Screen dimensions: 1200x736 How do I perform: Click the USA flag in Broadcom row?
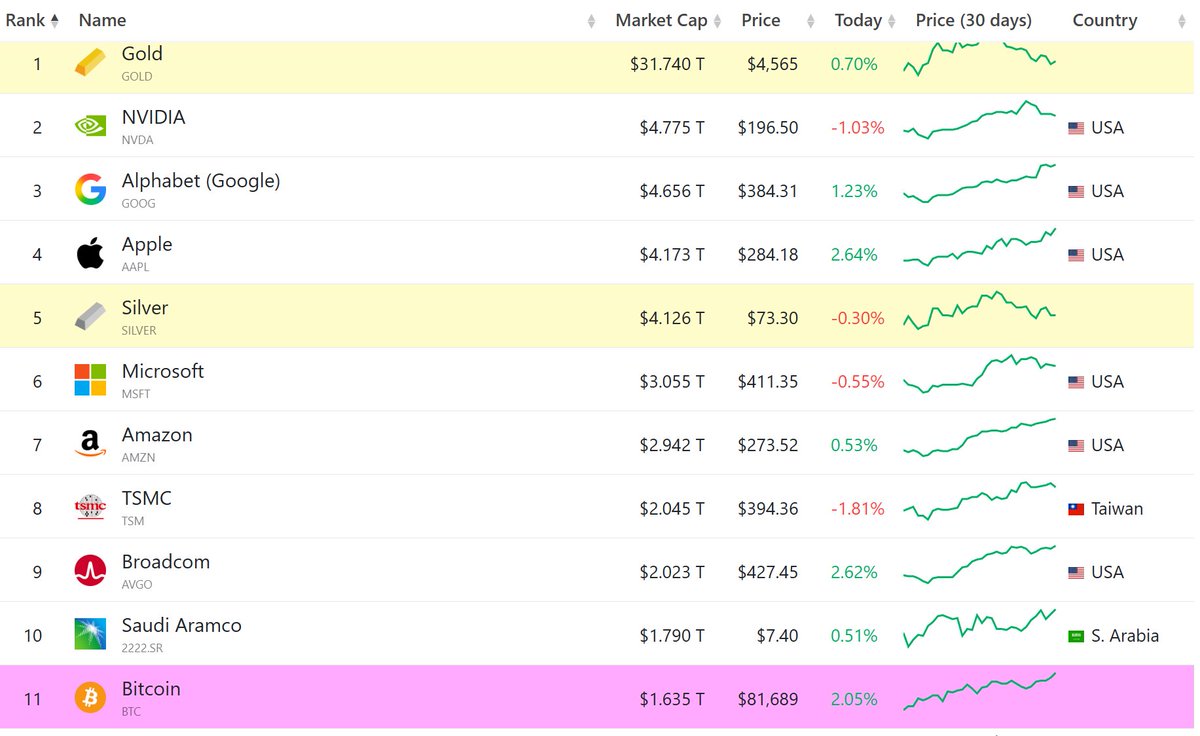click(1076, 572)
